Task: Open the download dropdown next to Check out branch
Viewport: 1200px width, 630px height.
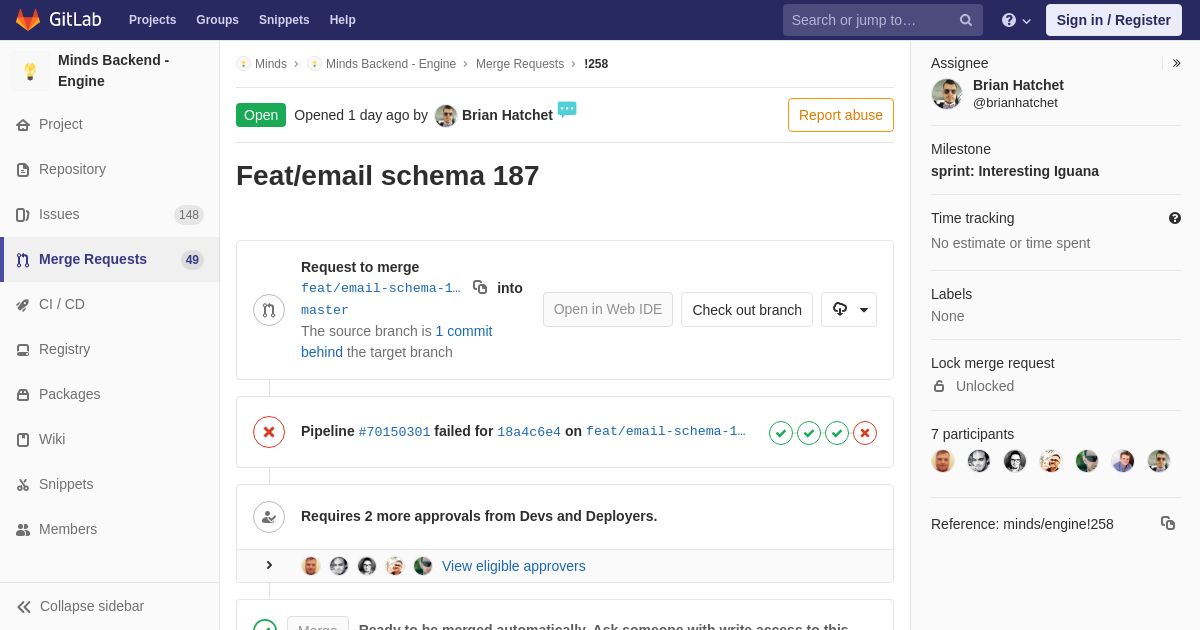Action: (x=849, y=310)
